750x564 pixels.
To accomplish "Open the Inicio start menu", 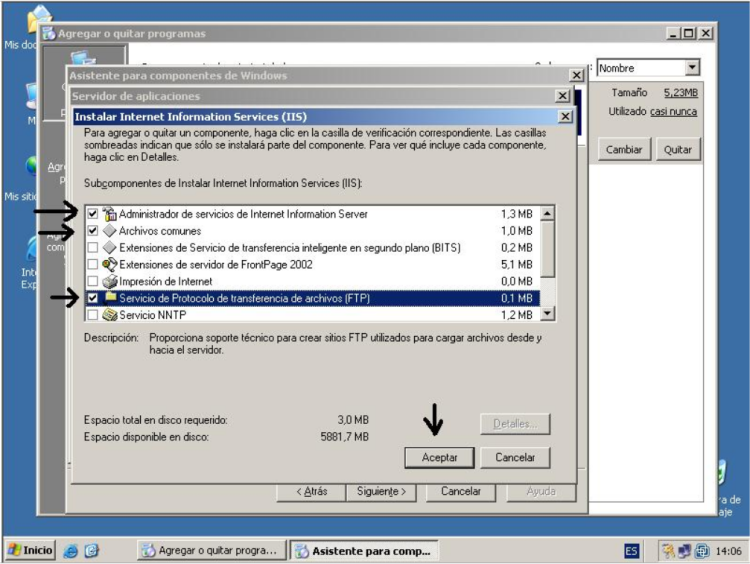I will (31, 550).
